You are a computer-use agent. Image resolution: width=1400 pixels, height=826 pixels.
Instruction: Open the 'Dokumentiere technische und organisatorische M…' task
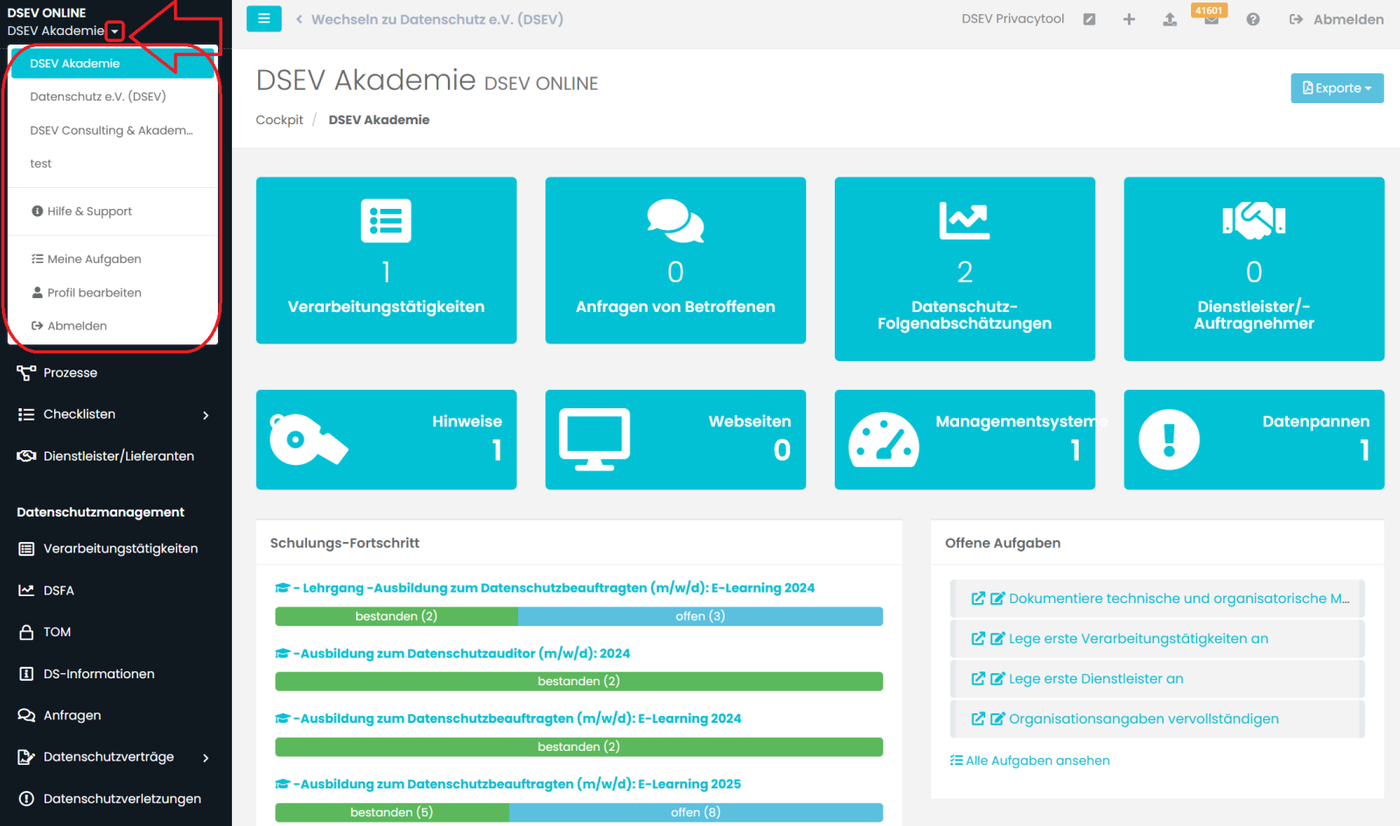[x=1179, y=599]
